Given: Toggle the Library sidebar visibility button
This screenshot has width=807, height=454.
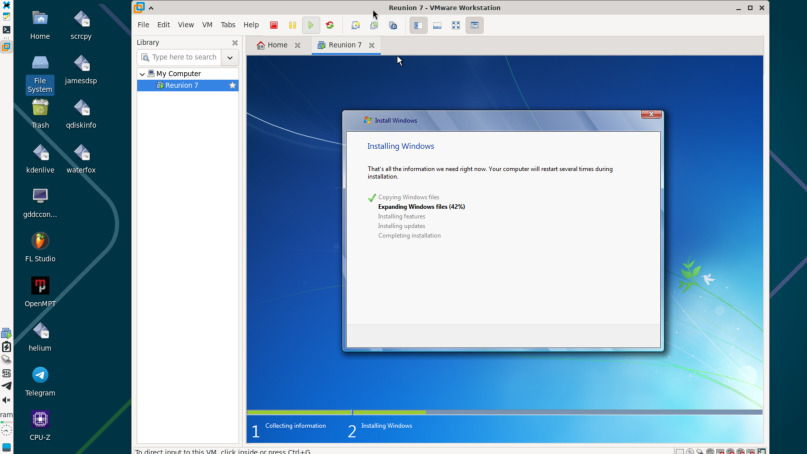Looking at the screenshot, I should tap(418, 25).
